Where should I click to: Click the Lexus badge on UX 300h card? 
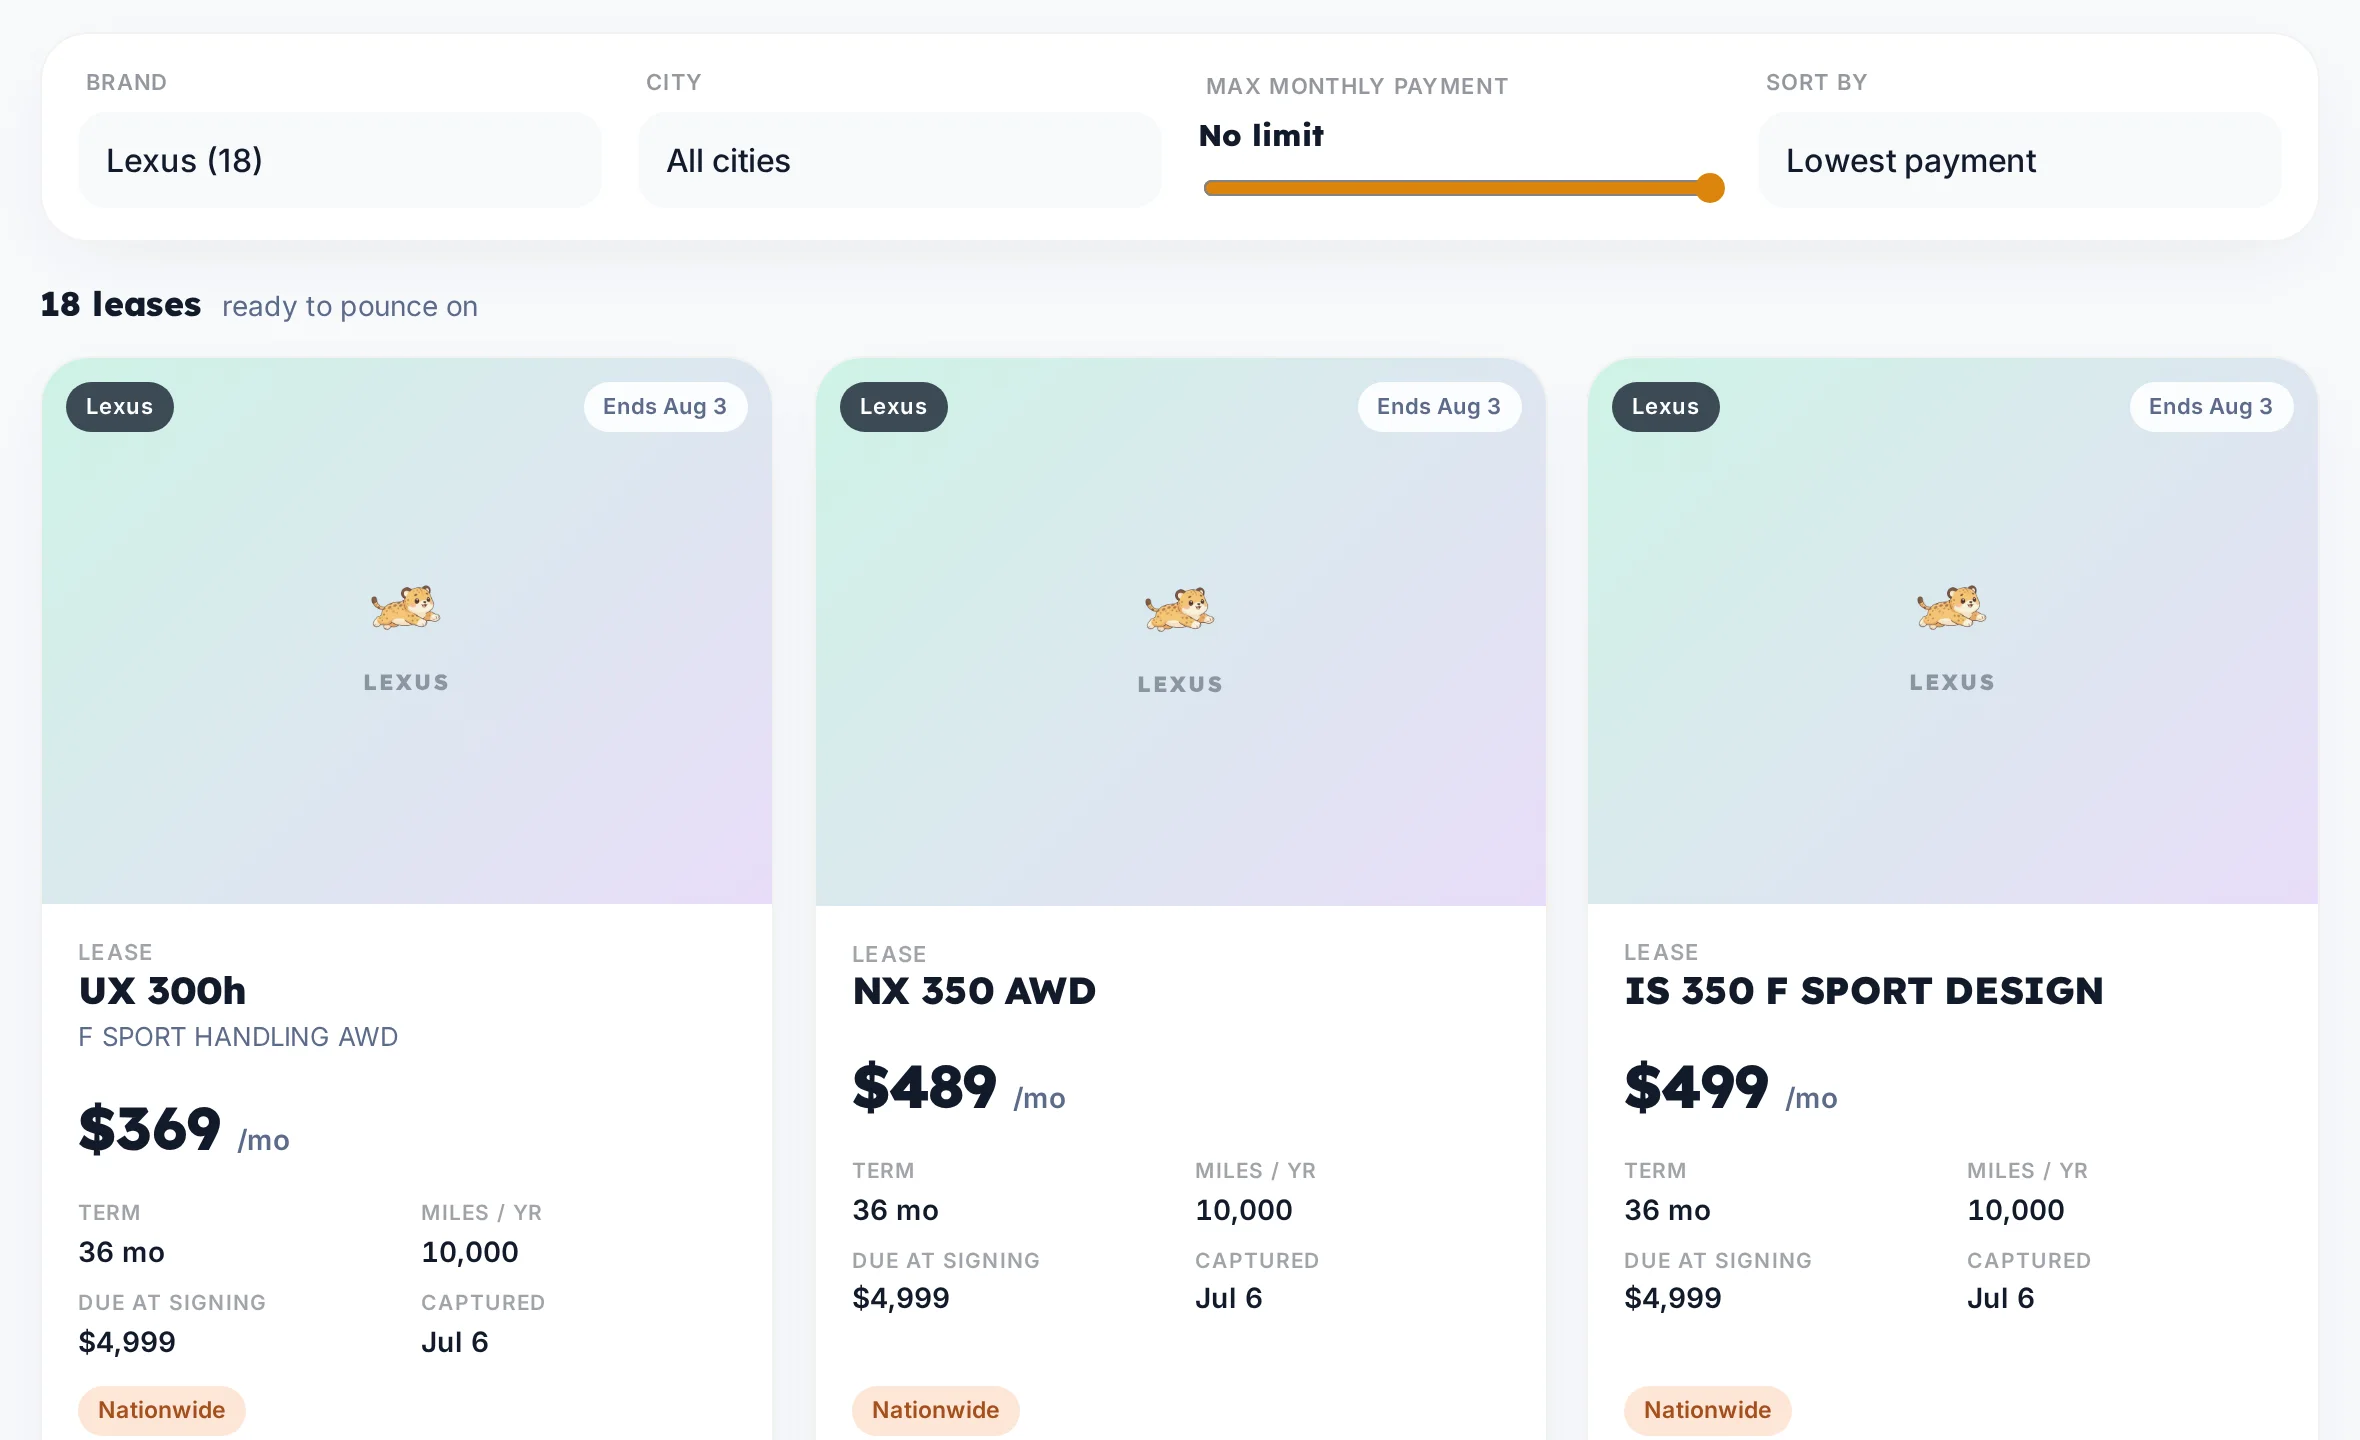point(120,407)
